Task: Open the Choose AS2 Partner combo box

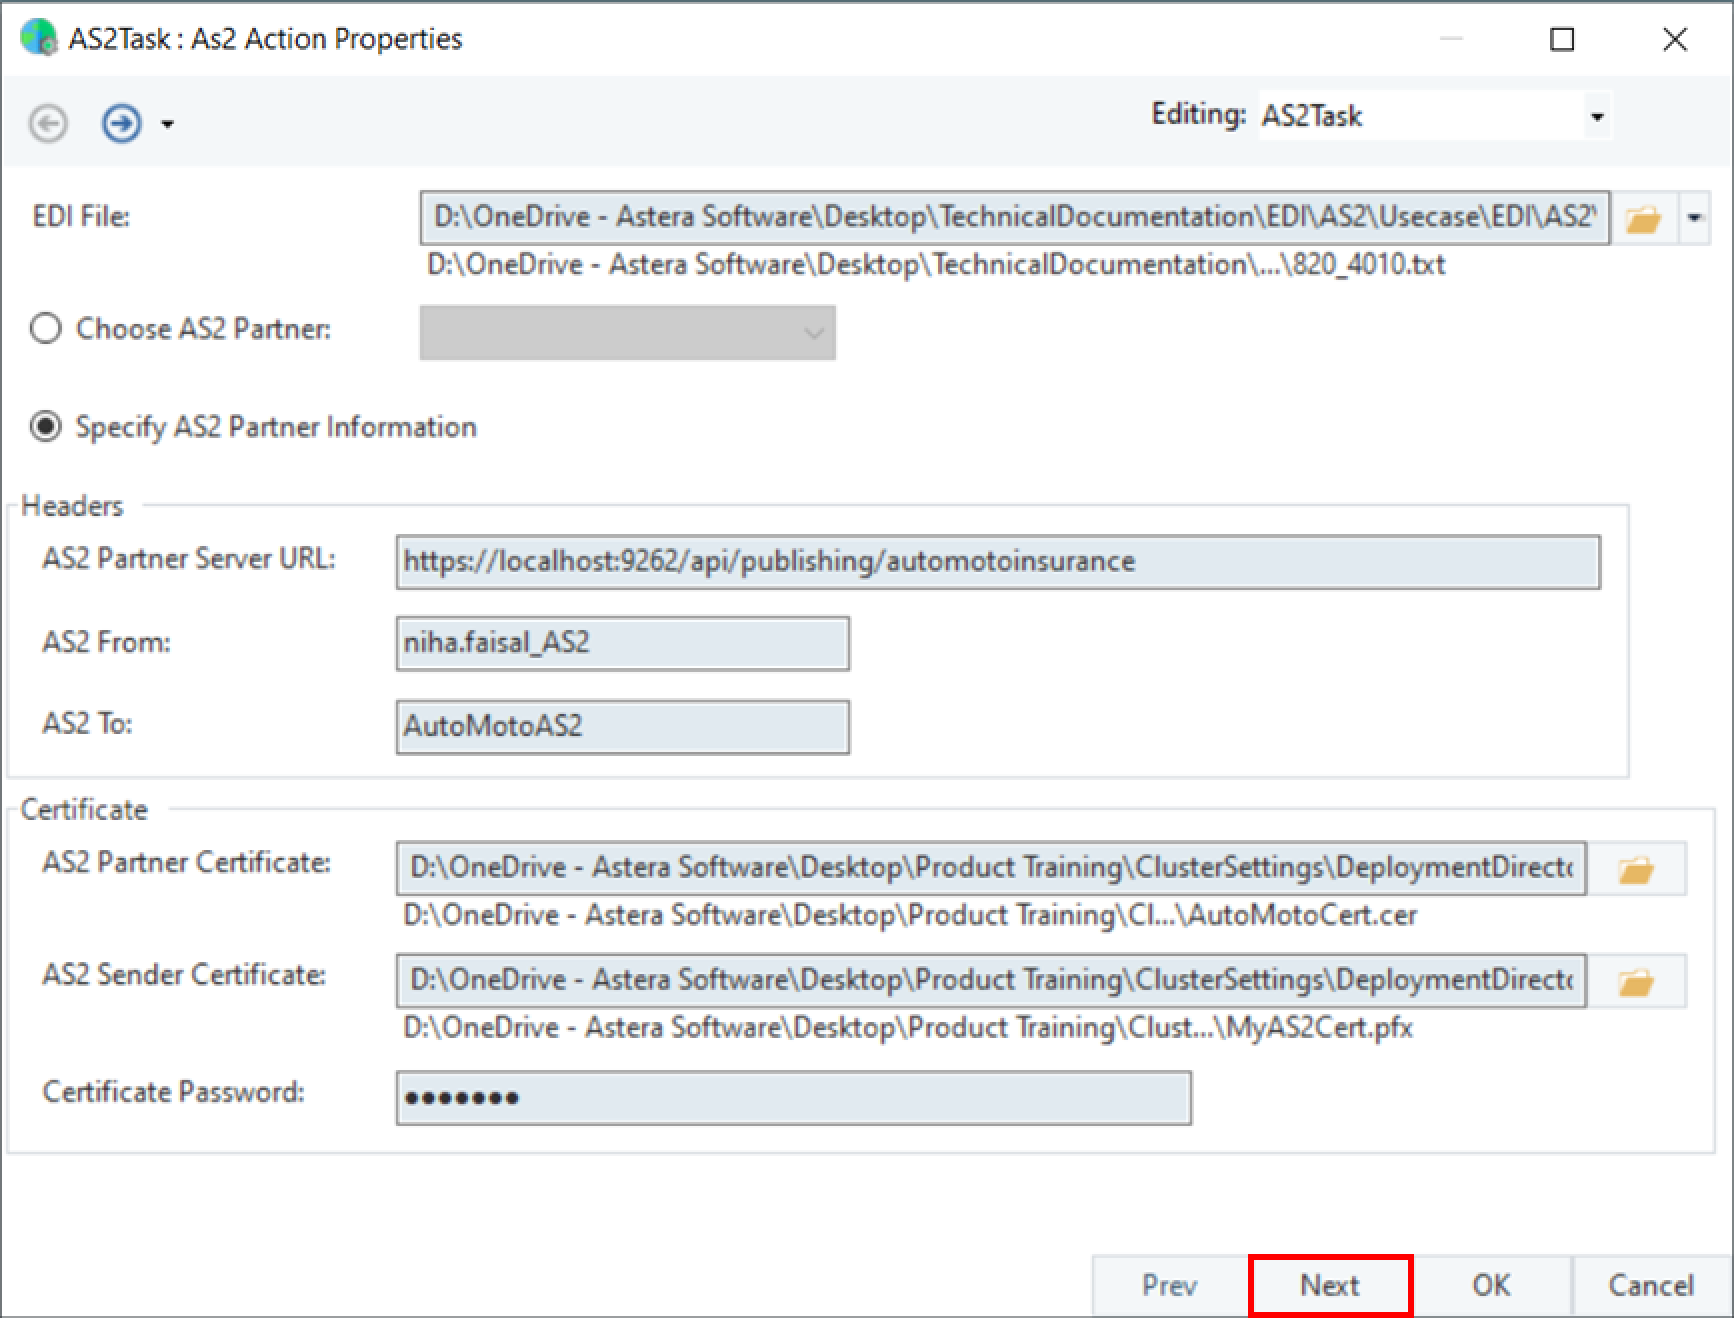Action: click(627, 333)
